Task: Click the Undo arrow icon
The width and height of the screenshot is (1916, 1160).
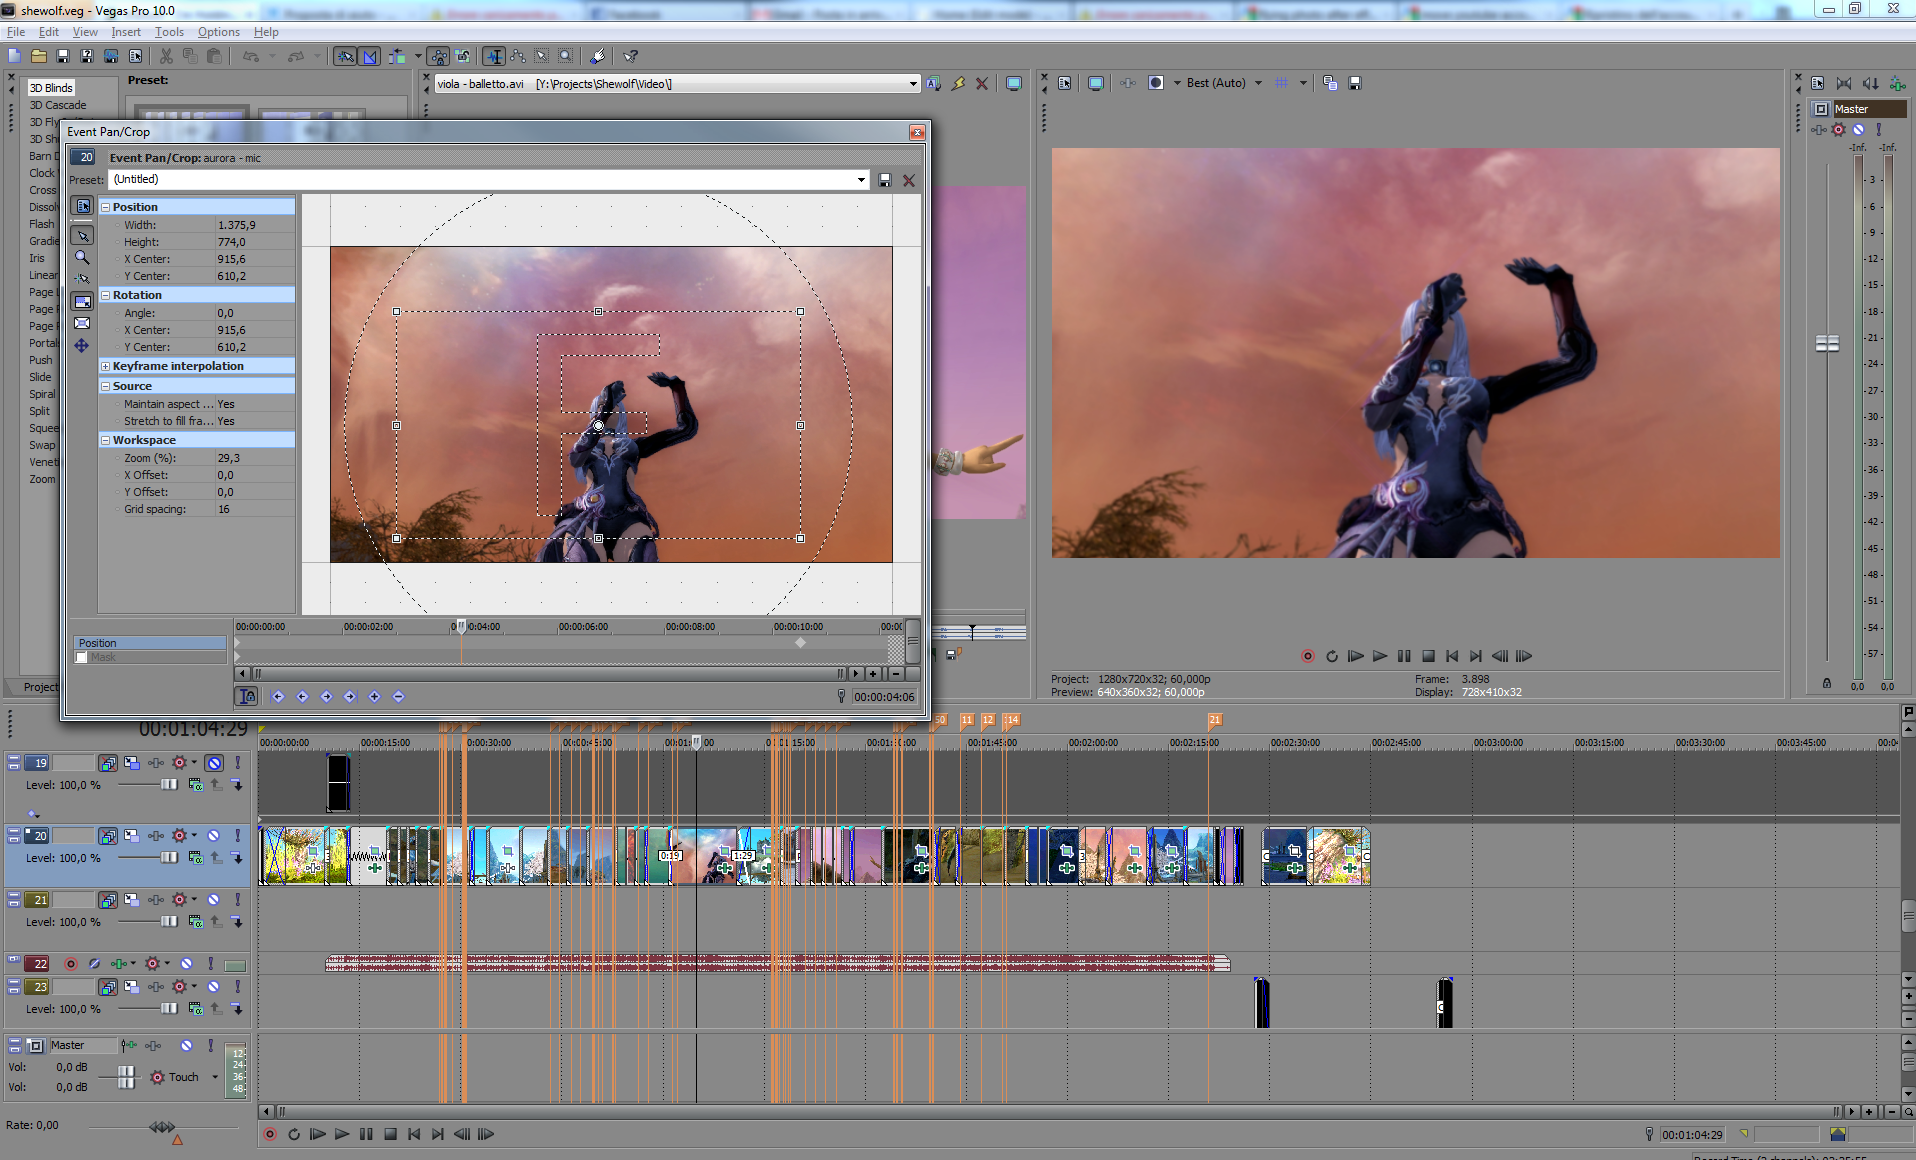Action: click(x=251, y=56)
